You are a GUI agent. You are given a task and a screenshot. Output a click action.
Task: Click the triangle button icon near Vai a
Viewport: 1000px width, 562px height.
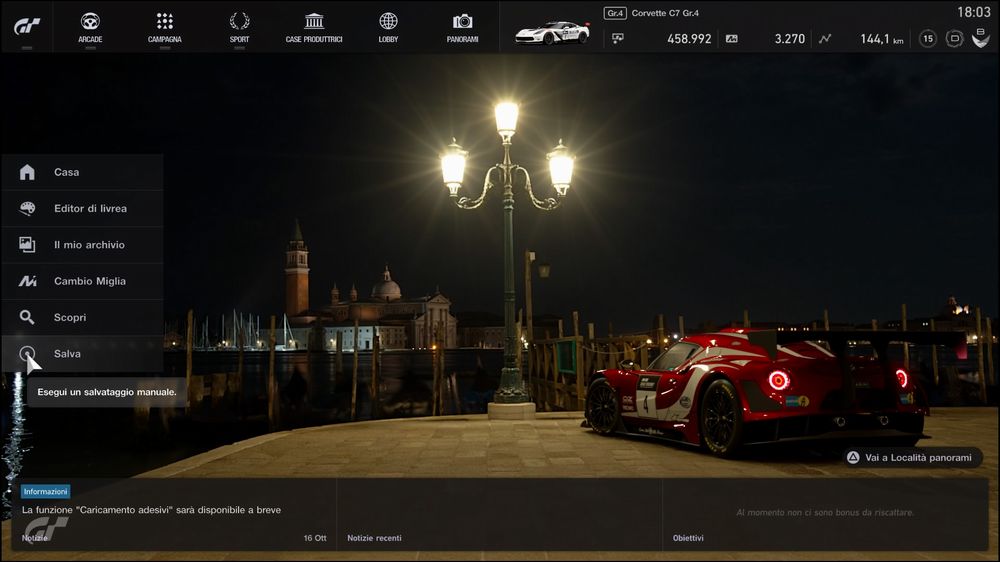tap(853, 457)
